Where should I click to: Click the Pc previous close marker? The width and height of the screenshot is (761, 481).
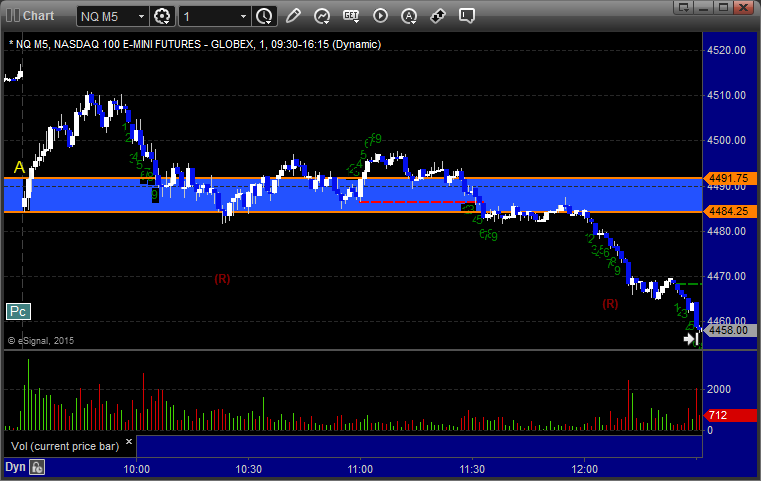(x=18, y=312)
